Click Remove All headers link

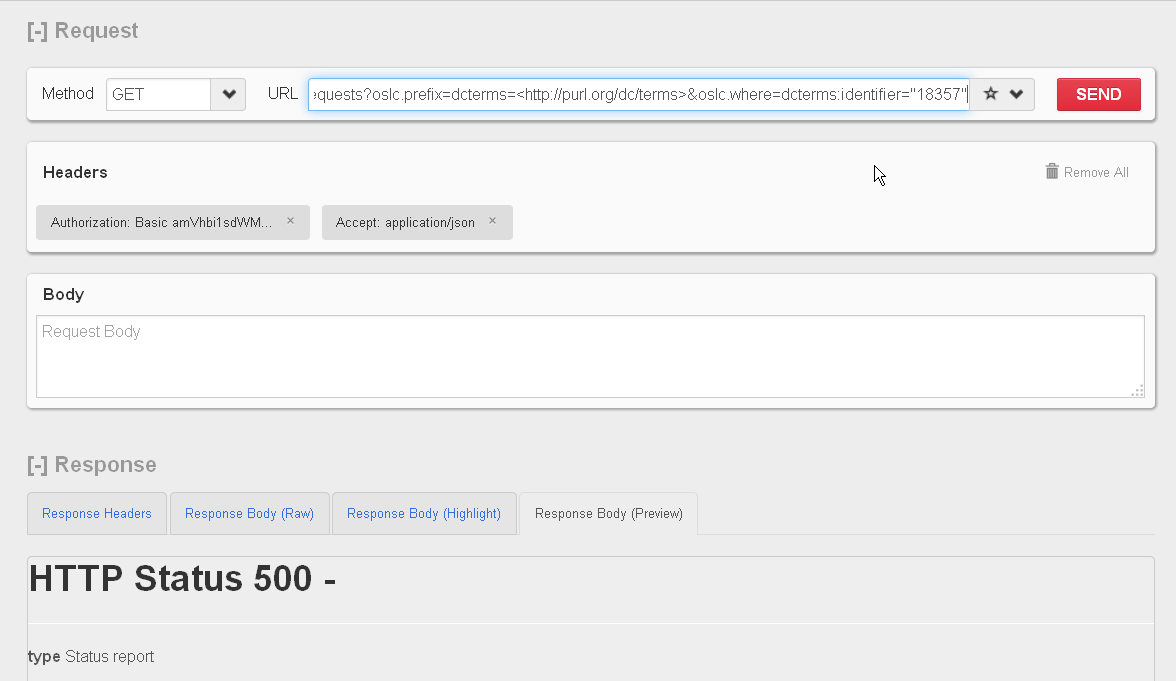click(x=1096, y=172)
